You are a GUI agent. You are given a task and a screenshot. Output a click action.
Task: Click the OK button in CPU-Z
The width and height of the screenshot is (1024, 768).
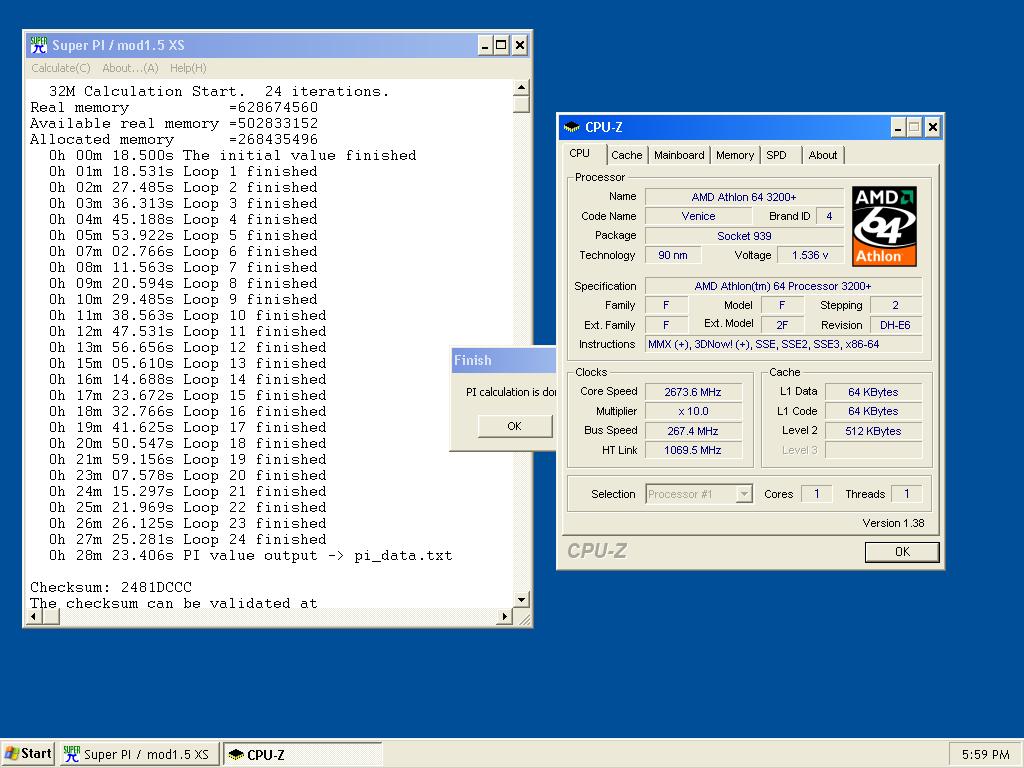(902, 552)
